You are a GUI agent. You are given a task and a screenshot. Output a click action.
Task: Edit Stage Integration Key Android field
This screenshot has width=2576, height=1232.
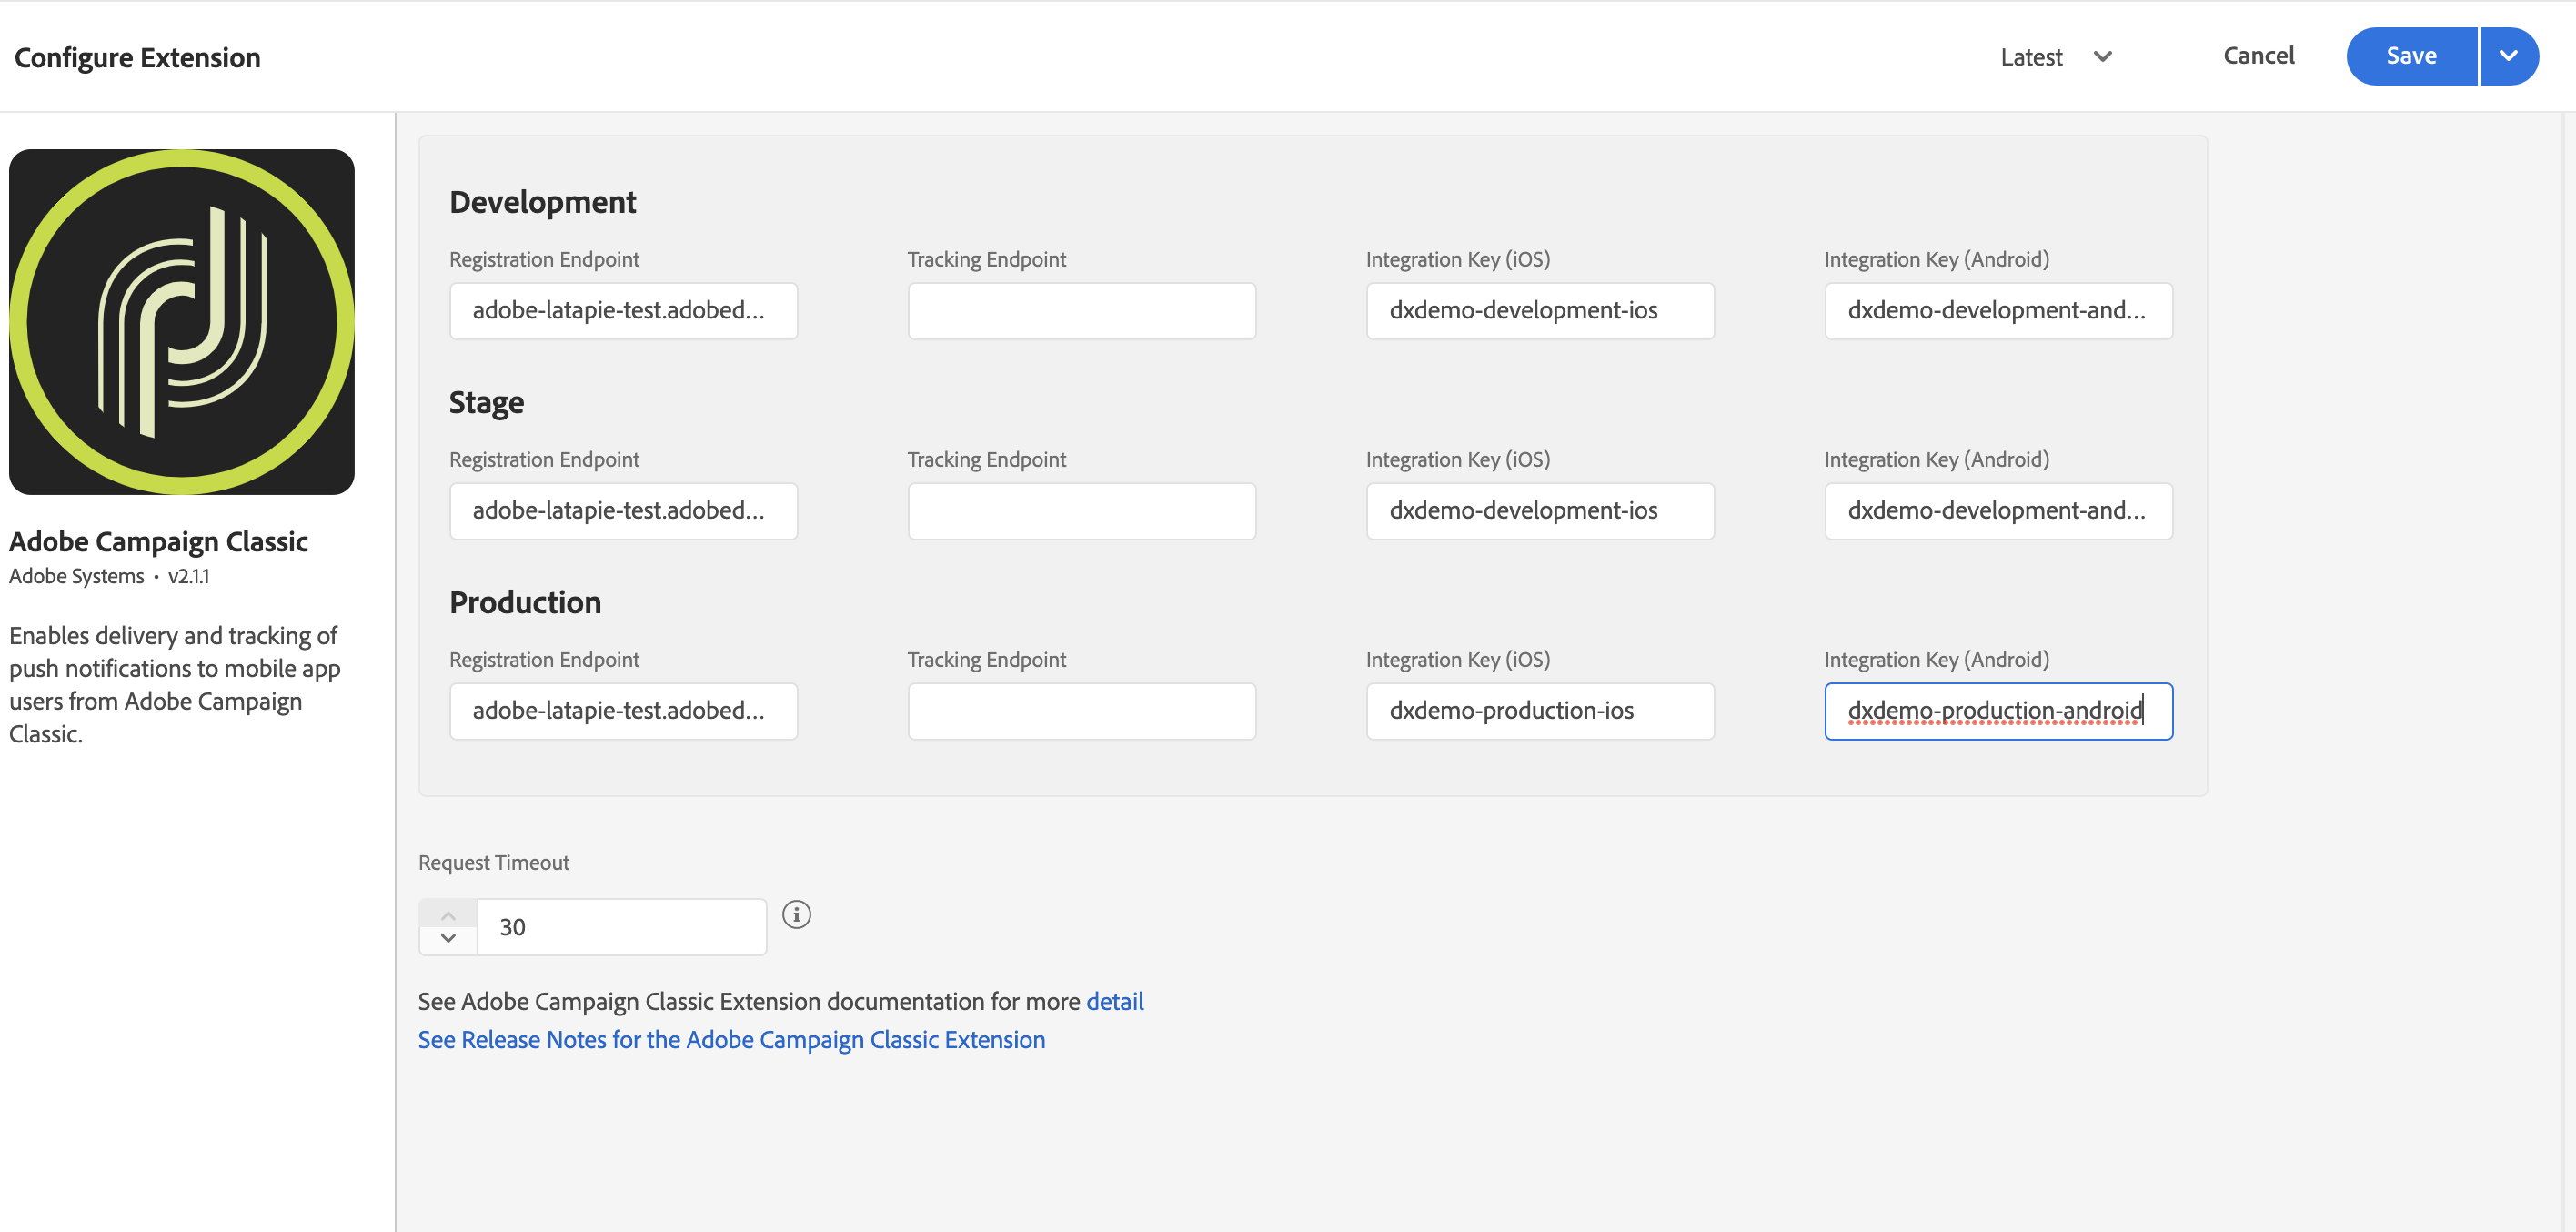tap(1998, 511)
